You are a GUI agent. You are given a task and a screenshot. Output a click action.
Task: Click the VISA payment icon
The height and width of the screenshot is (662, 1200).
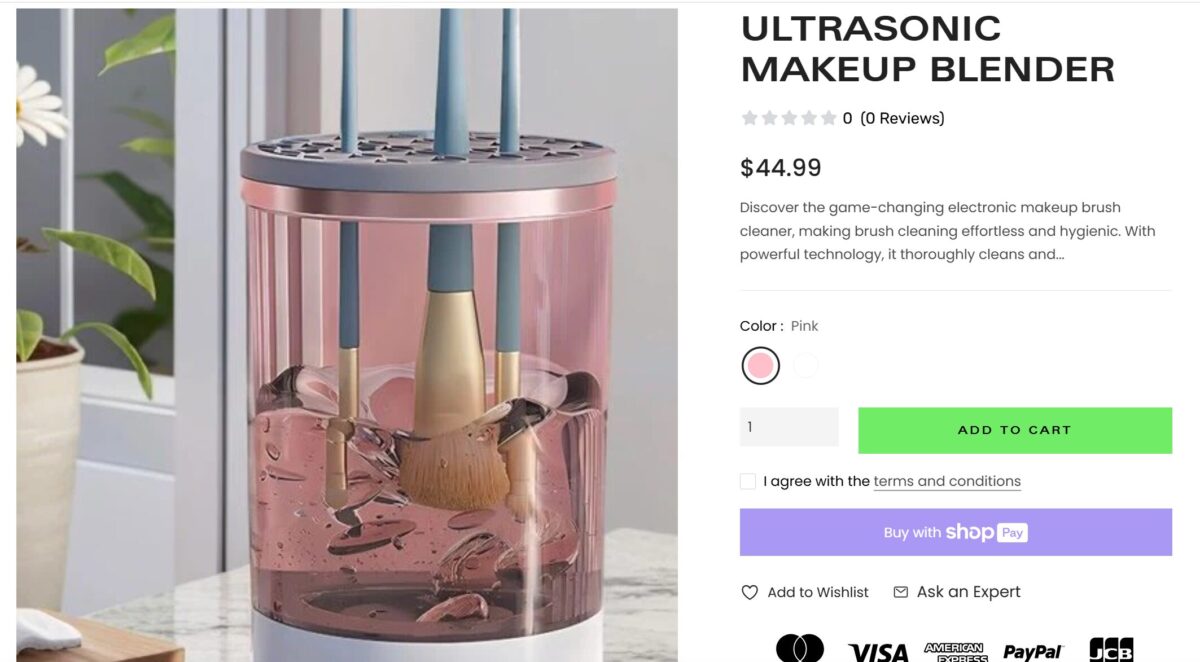(x=878, y=652)
